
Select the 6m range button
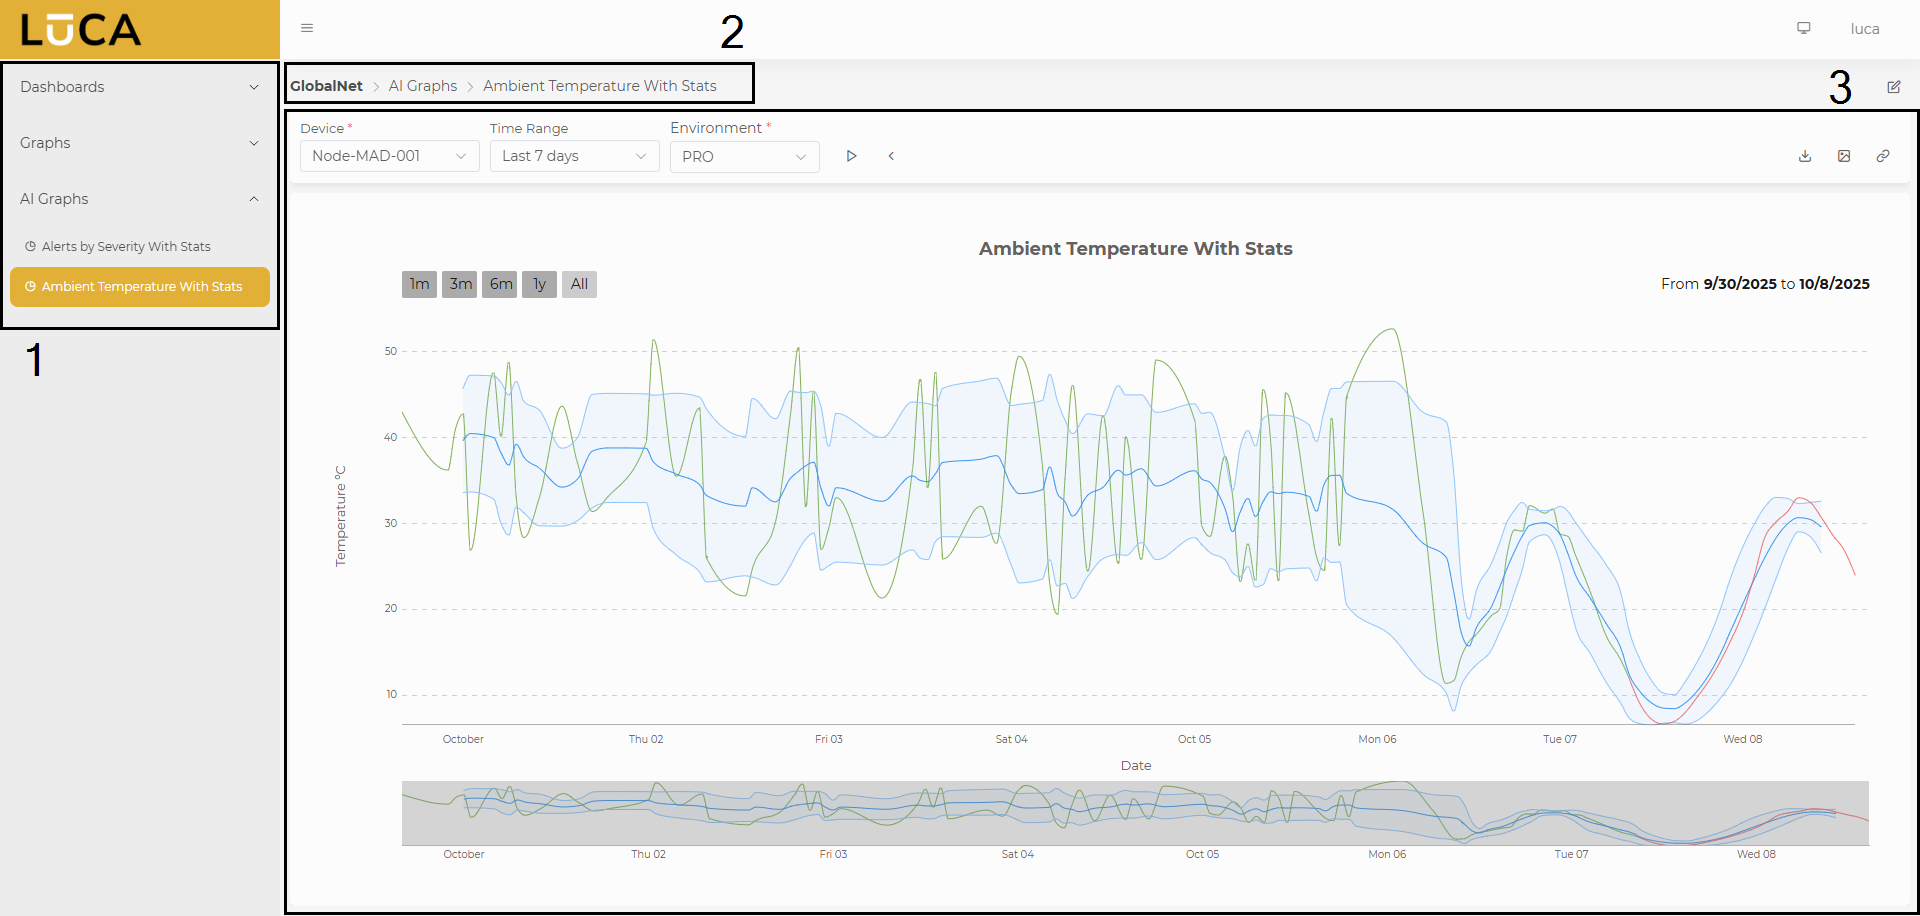pos(500,284)
